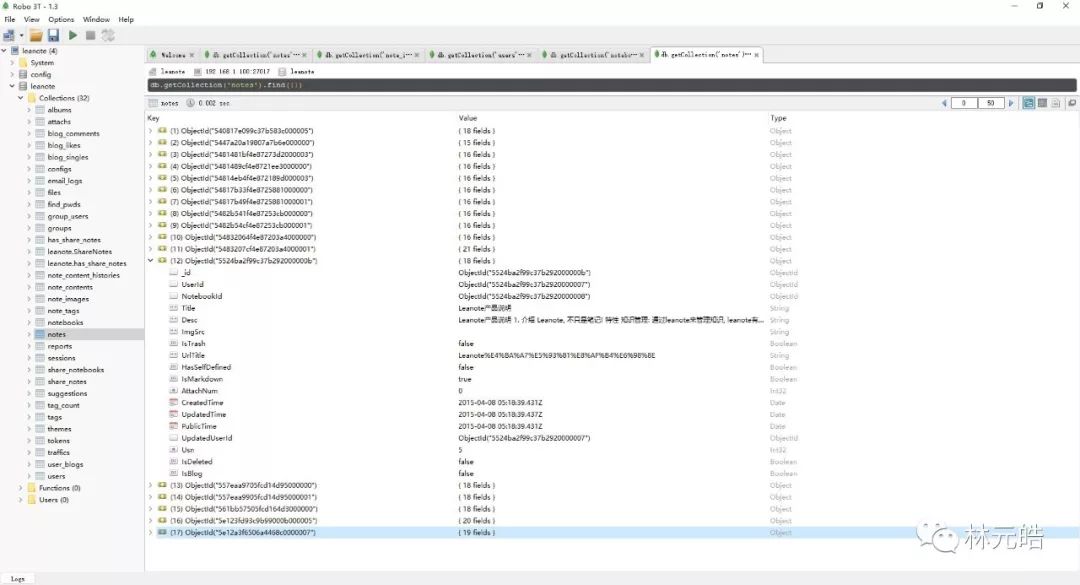Select the IsMarkdown field row
Viewport: 1080px width, 585px height.
pyautogui.click(x=612, y=379)
